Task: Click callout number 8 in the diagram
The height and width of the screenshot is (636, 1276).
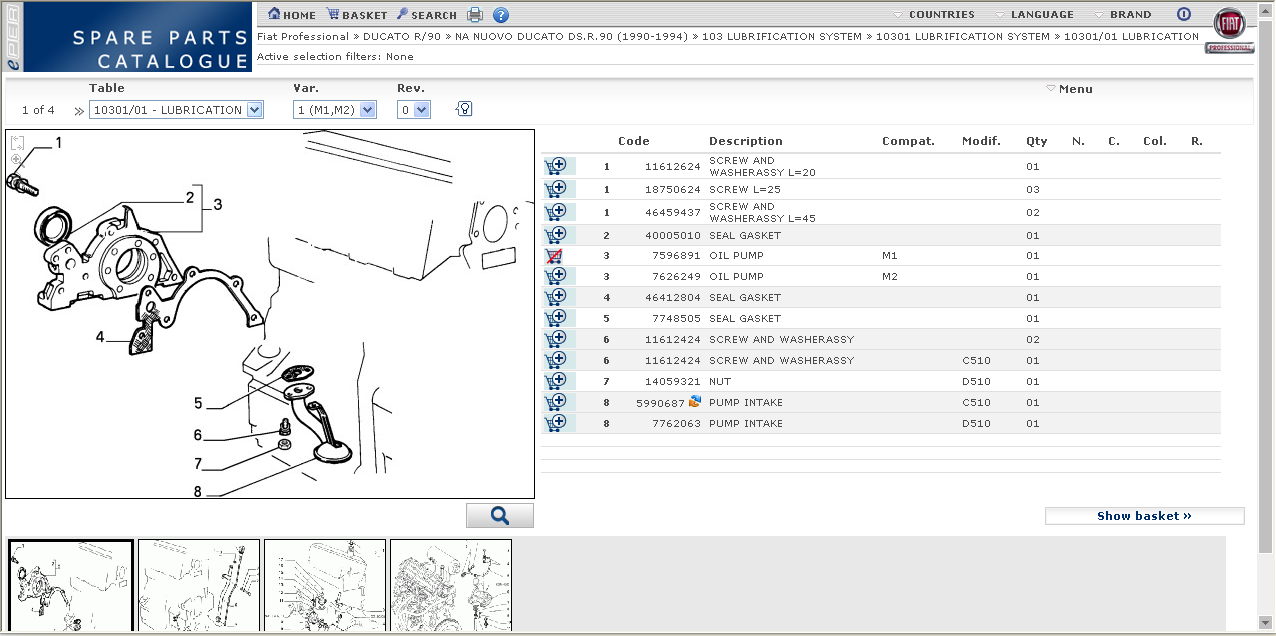Action: [x=198, y=491]
